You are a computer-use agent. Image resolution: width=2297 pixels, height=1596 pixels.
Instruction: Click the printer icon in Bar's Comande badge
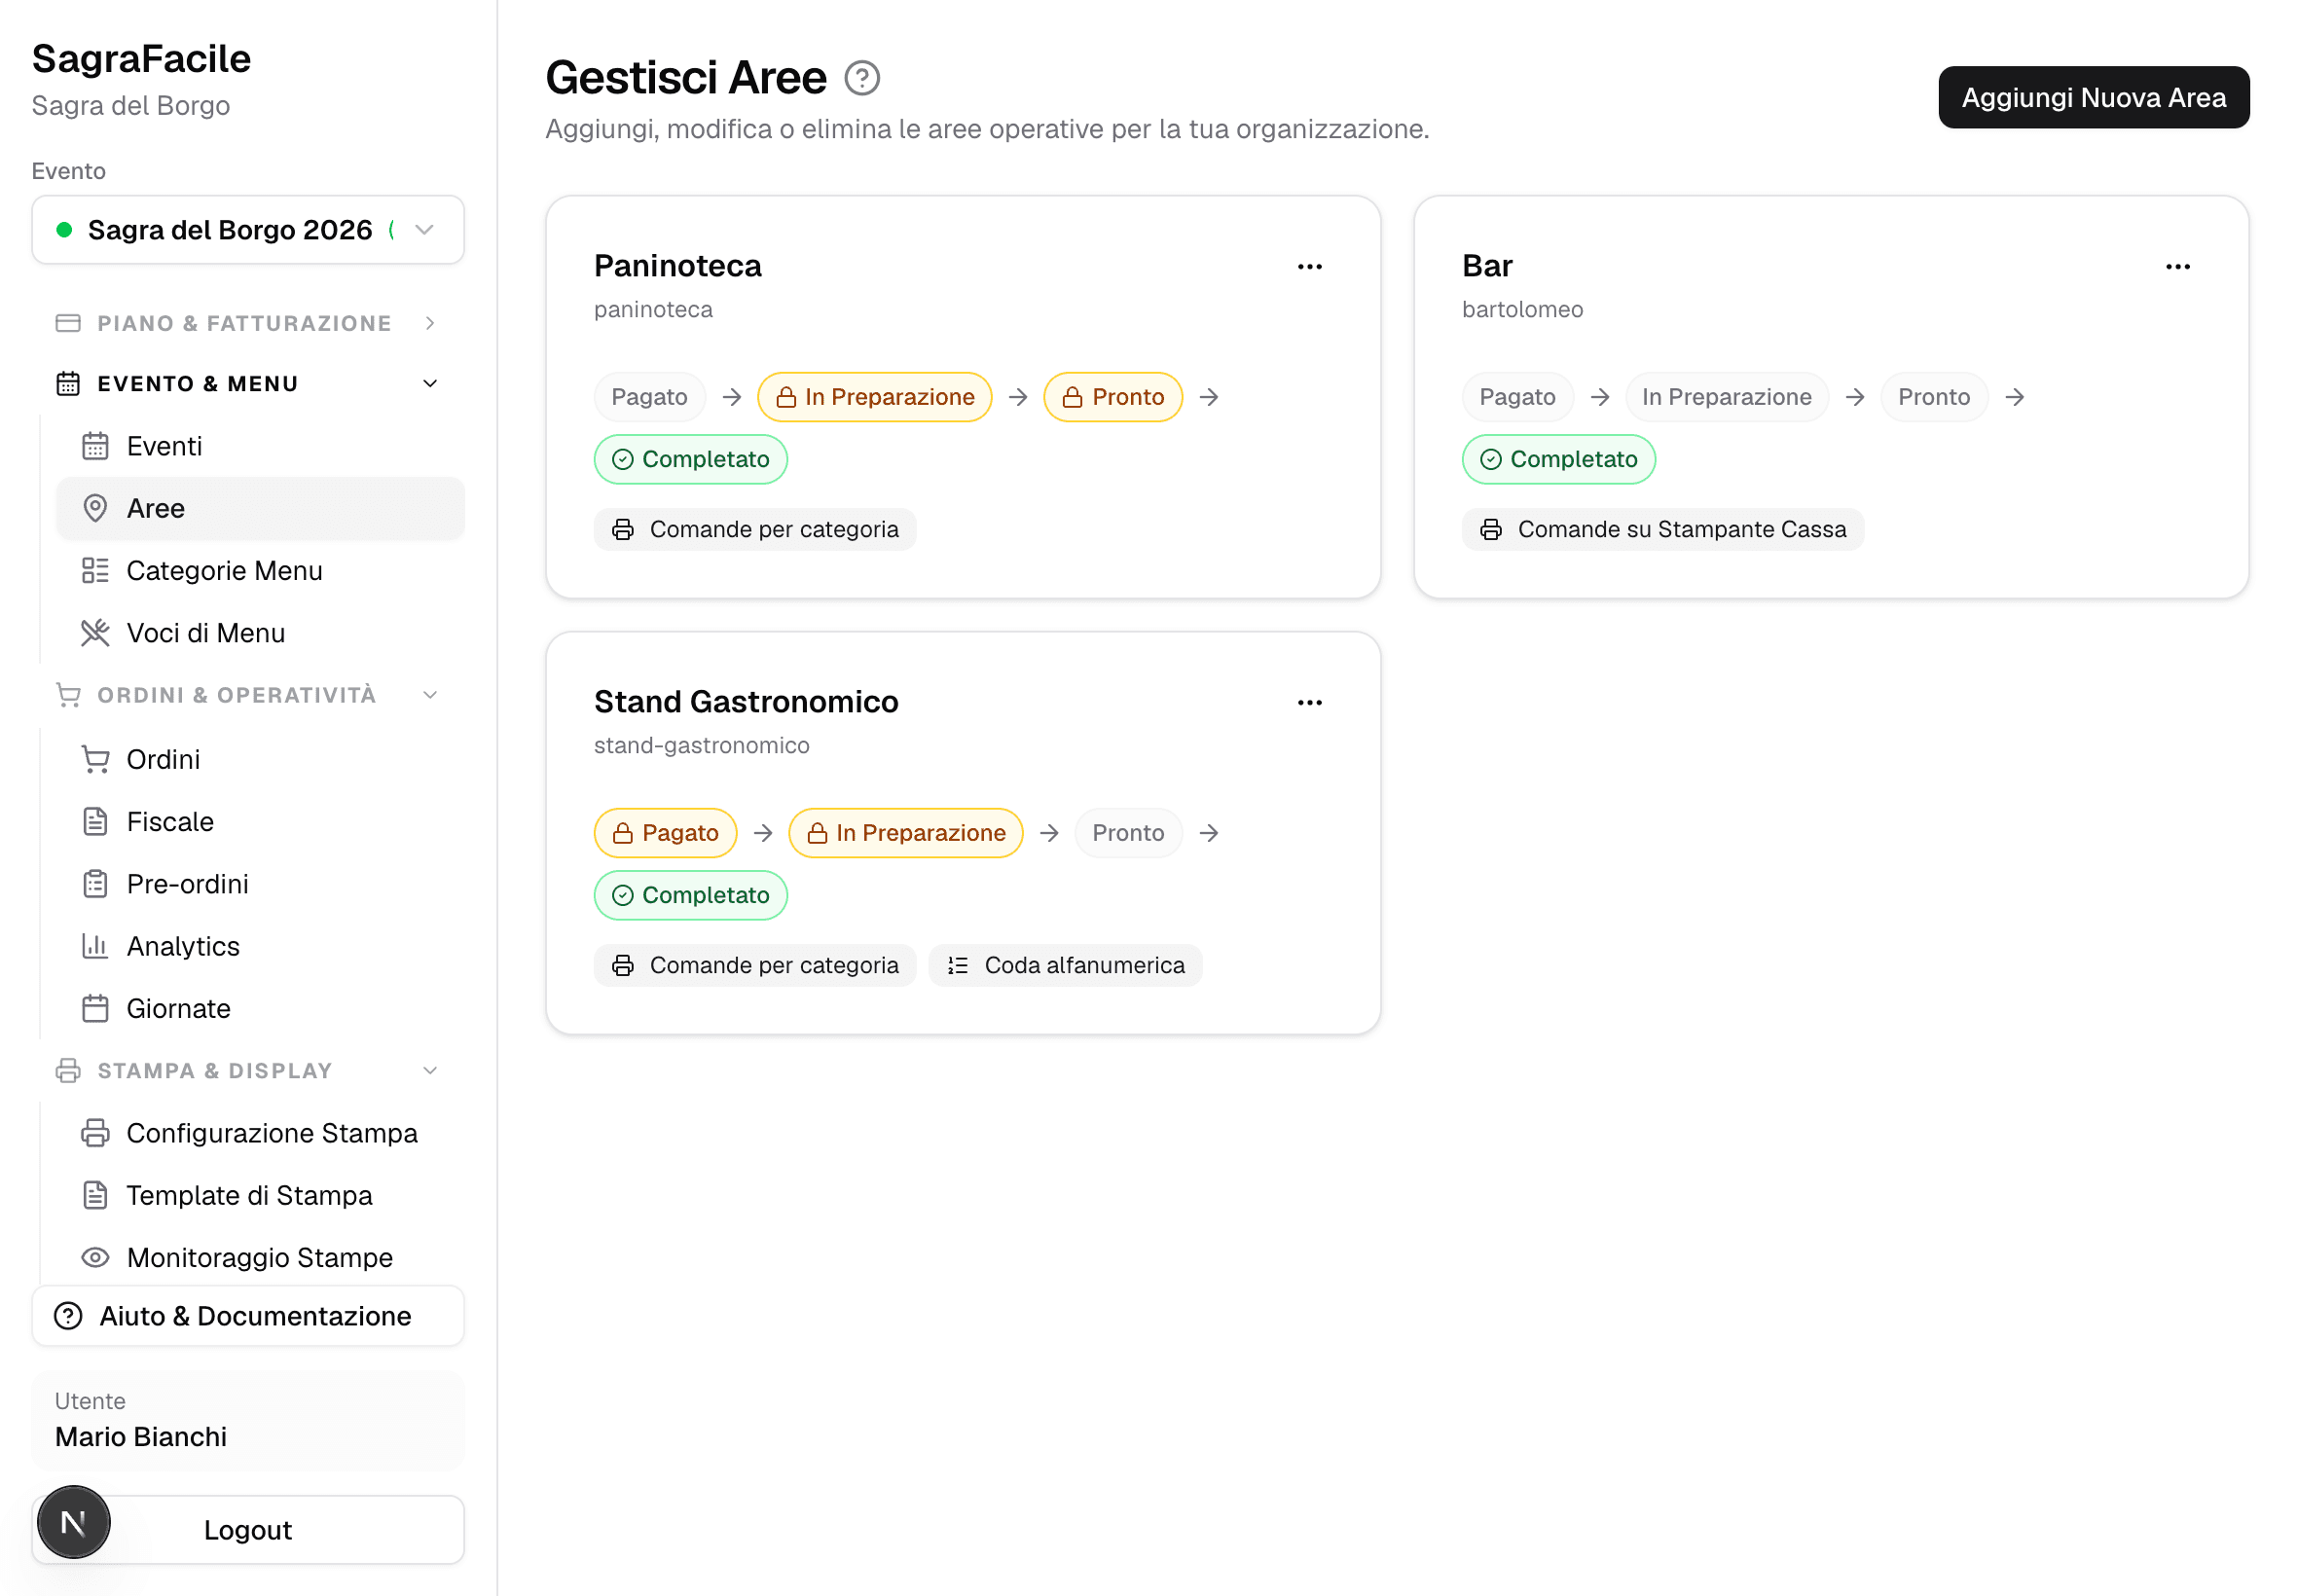(x=1490, y=529)
